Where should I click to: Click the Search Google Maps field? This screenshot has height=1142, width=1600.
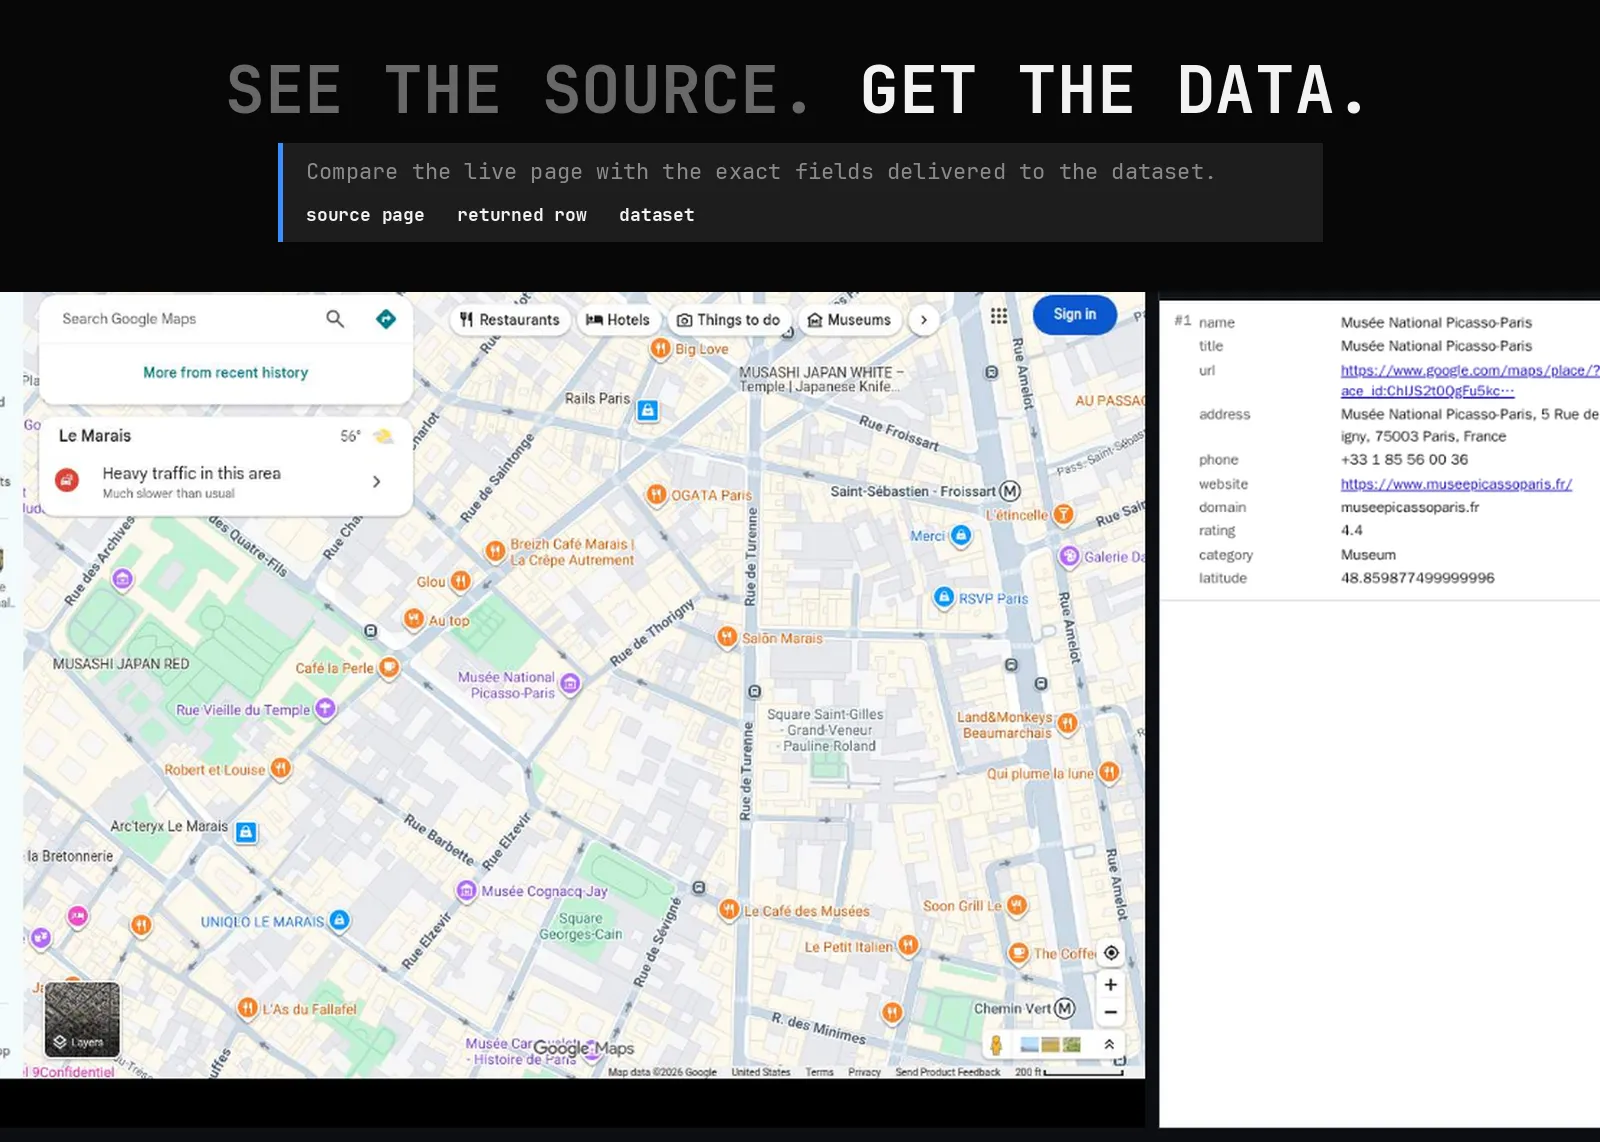coord(185,319)
